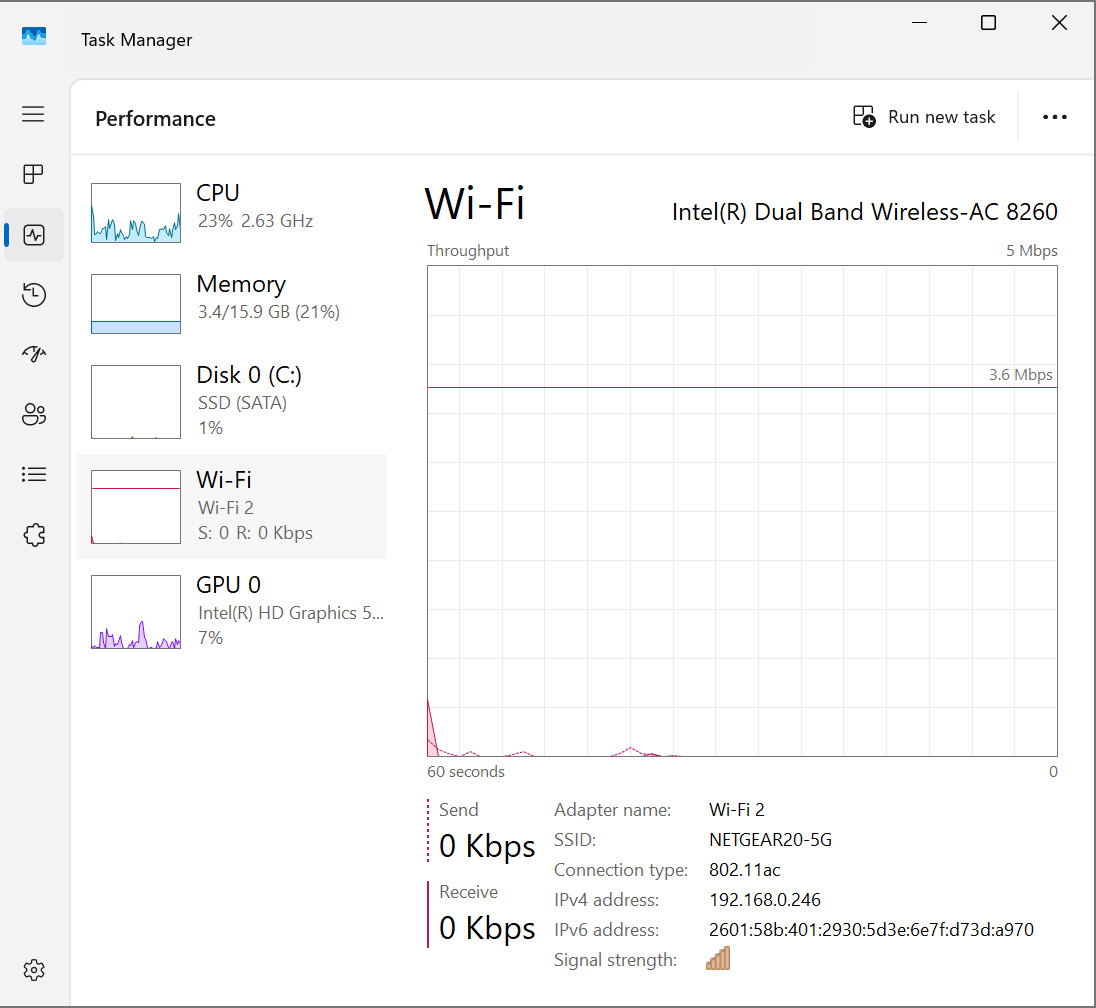Click the CPU usage mini graph thumbnail

pos(136,213)
